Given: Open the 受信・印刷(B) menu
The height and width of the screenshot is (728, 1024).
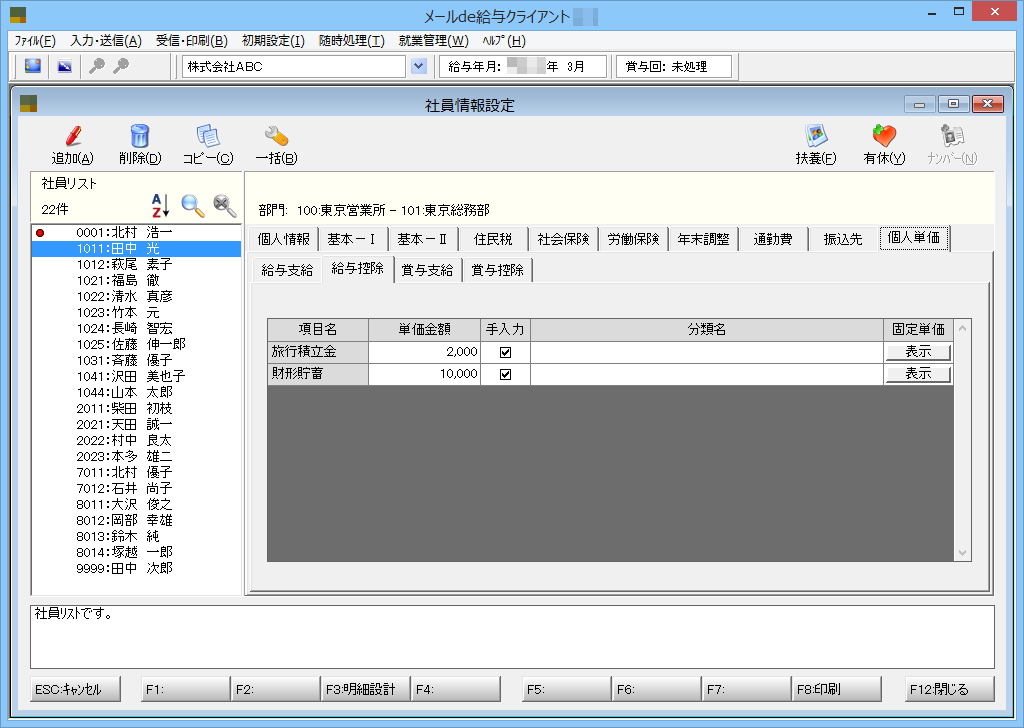Looking at the screenshot, I should (191, 40).
